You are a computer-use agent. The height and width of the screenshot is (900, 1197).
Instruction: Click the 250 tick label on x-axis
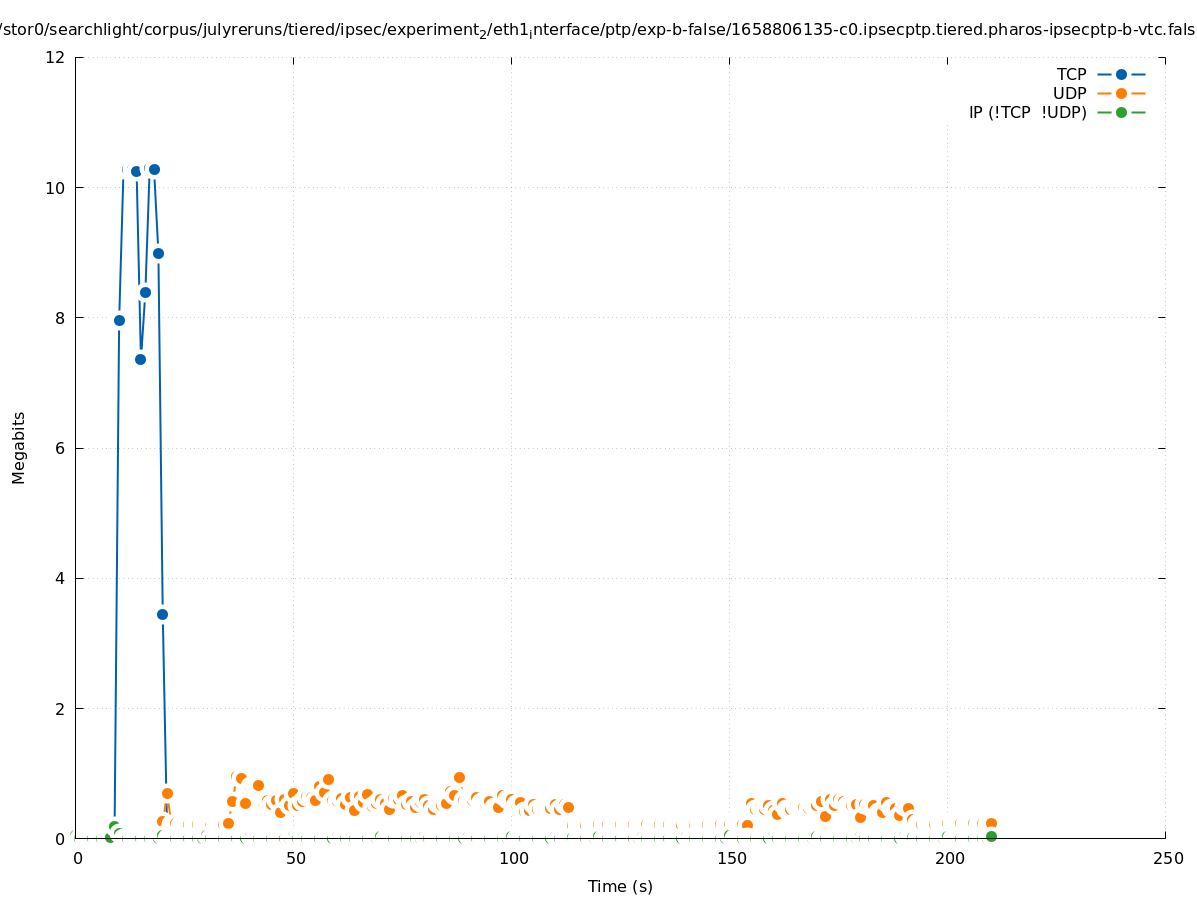[x=1166, y=858]
